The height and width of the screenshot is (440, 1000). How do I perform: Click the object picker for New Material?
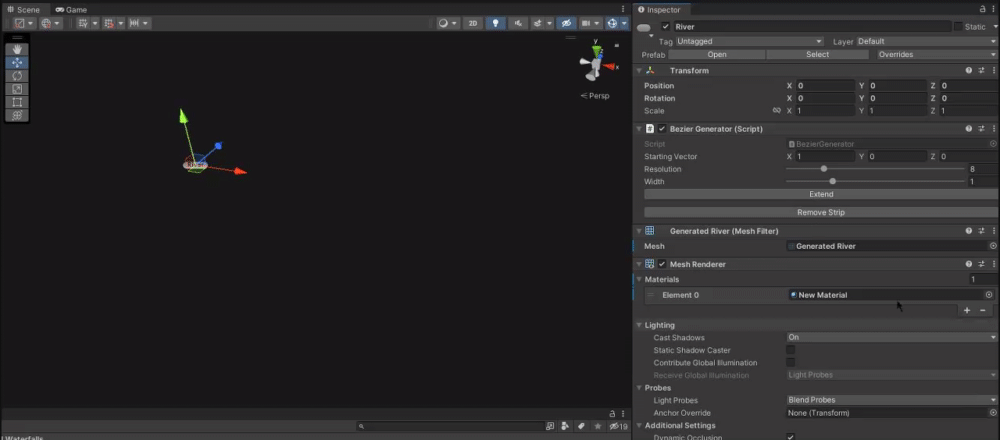coord(989,295)
